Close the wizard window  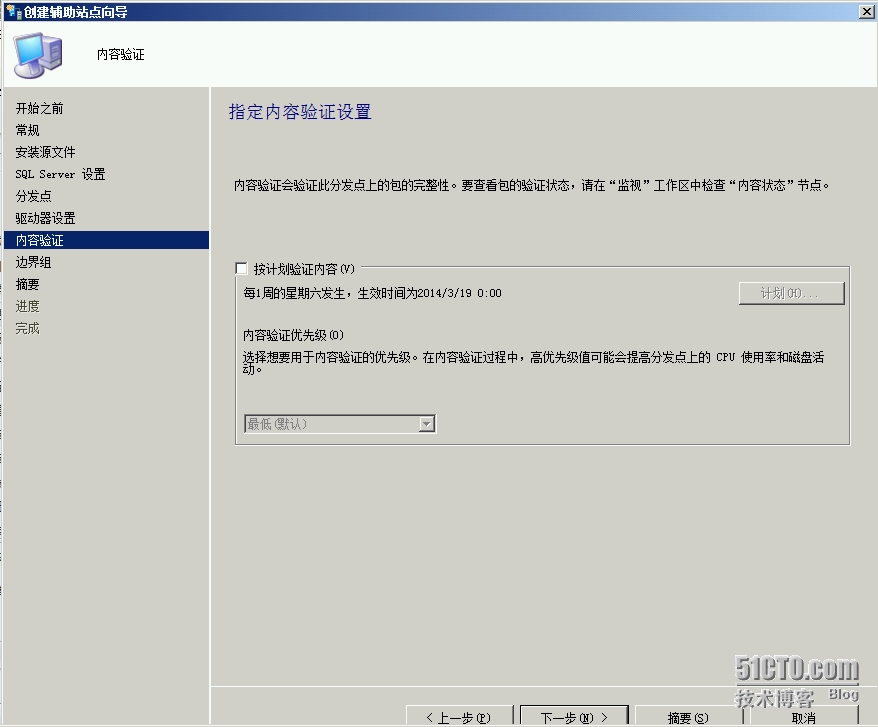click(867, 11)
